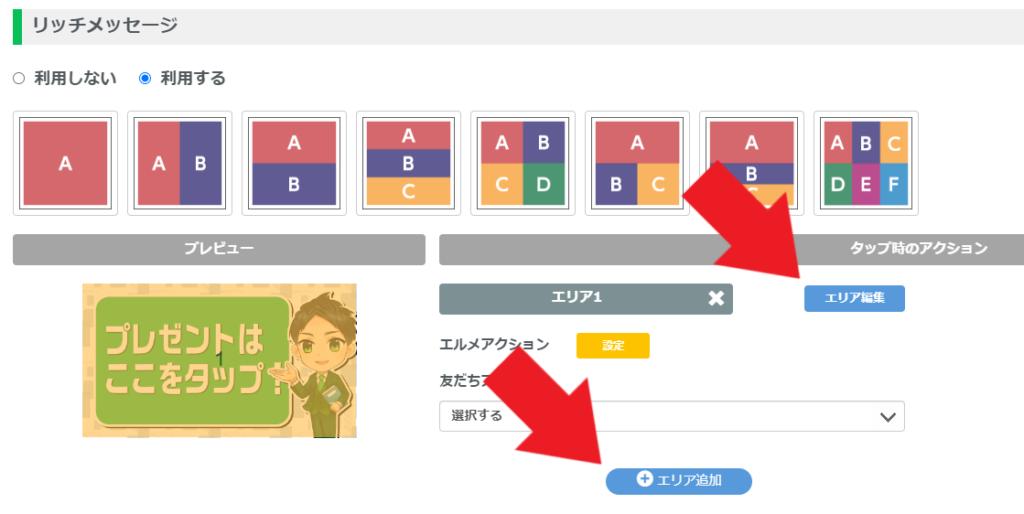The image size is (1024, 514).
Task: Remove area with the X on エリア1
Action: 716,298
